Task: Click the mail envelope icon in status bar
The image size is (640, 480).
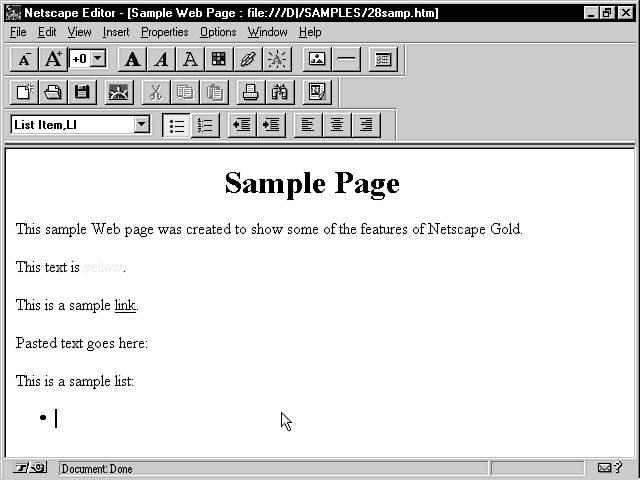Action: pos(604,468)
